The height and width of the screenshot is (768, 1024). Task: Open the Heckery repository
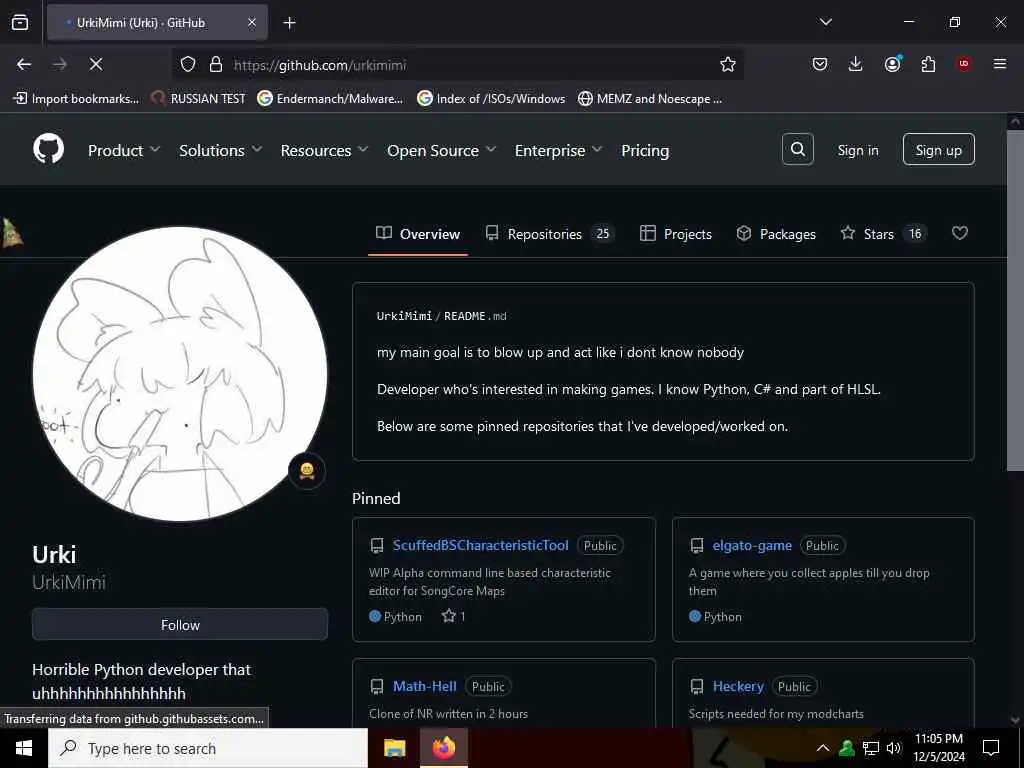click(738, 686)
